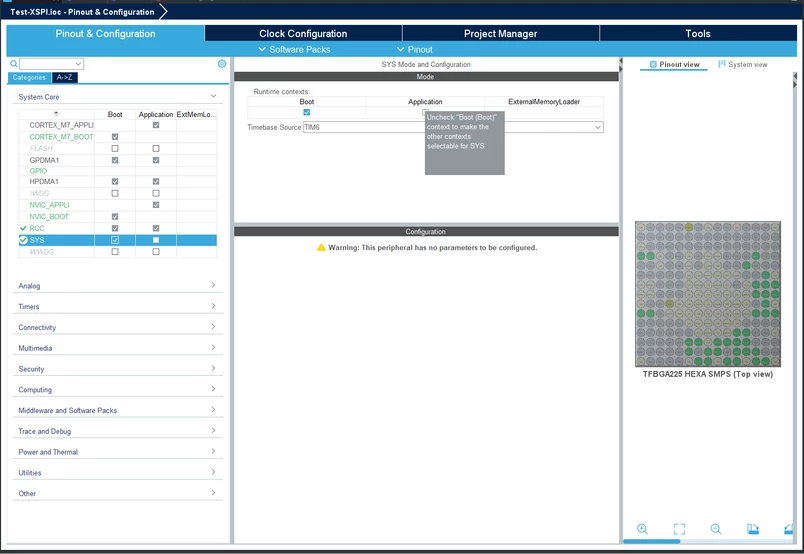Click the sort arrow in peripheral table header
The width and height of the screenshot is (804, 554).
click(56, 114)
